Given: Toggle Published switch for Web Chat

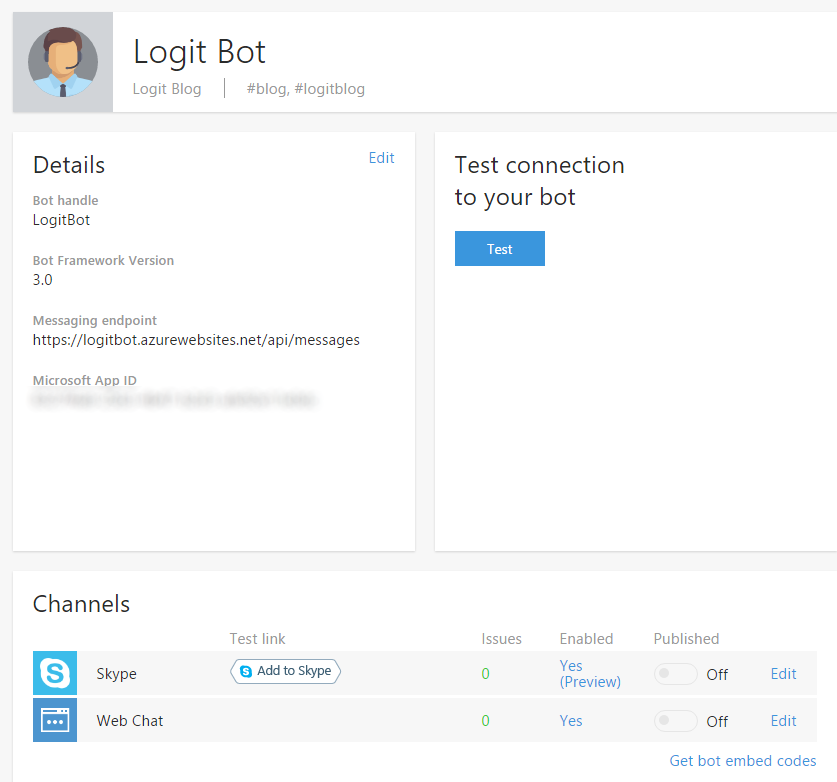Looking at the screenshot, I should tap(675, 721).
